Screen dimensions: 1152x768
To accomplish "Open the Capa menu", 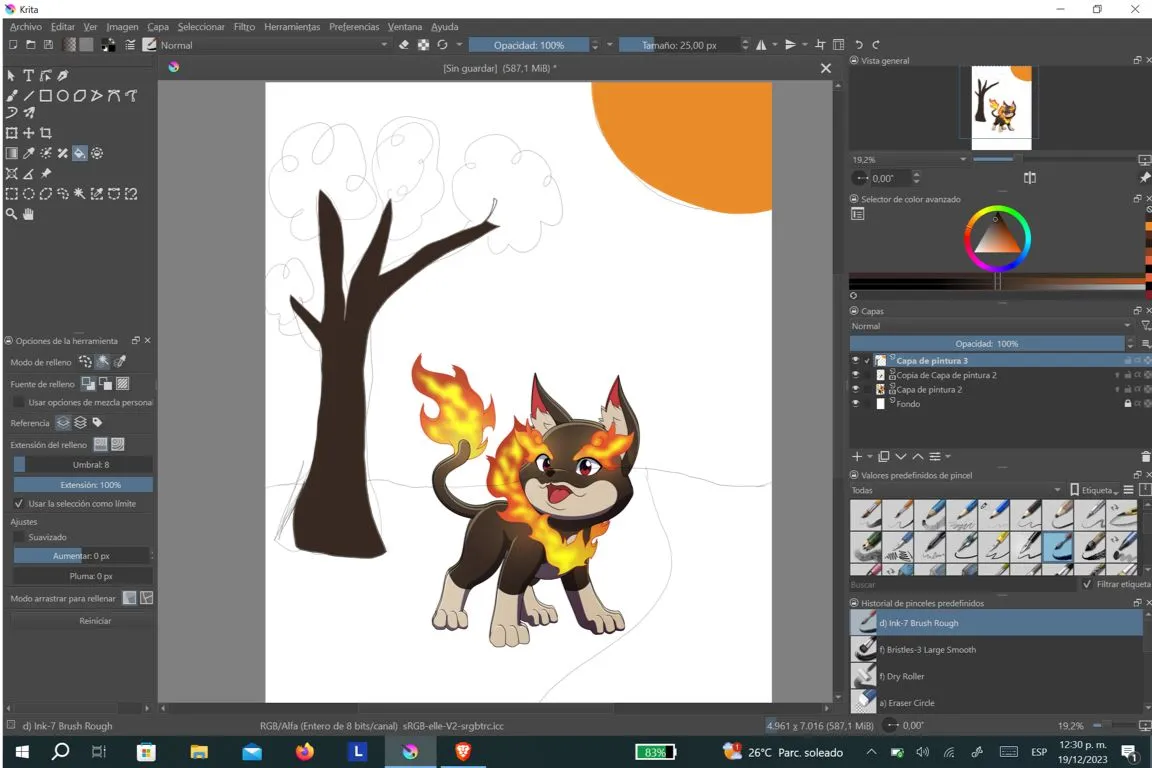I will (x=158, y=26).
